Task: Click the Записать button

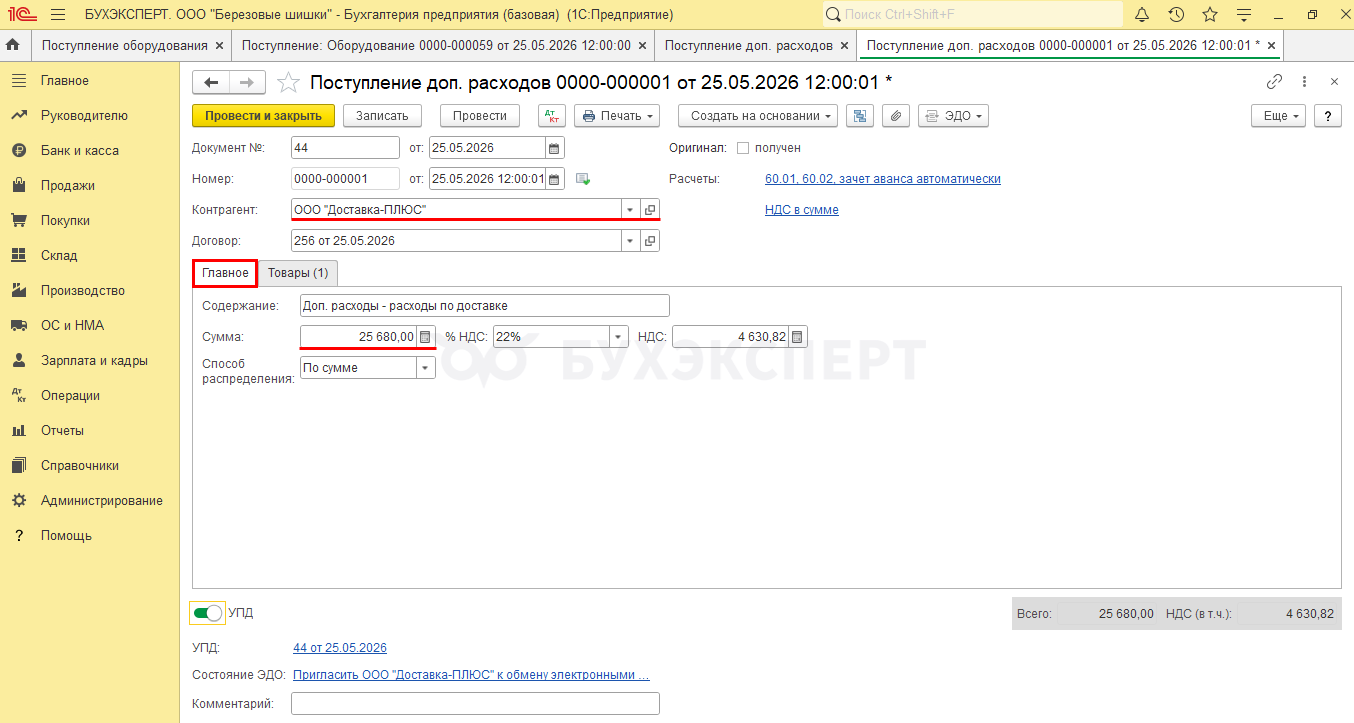Action: 382,116
